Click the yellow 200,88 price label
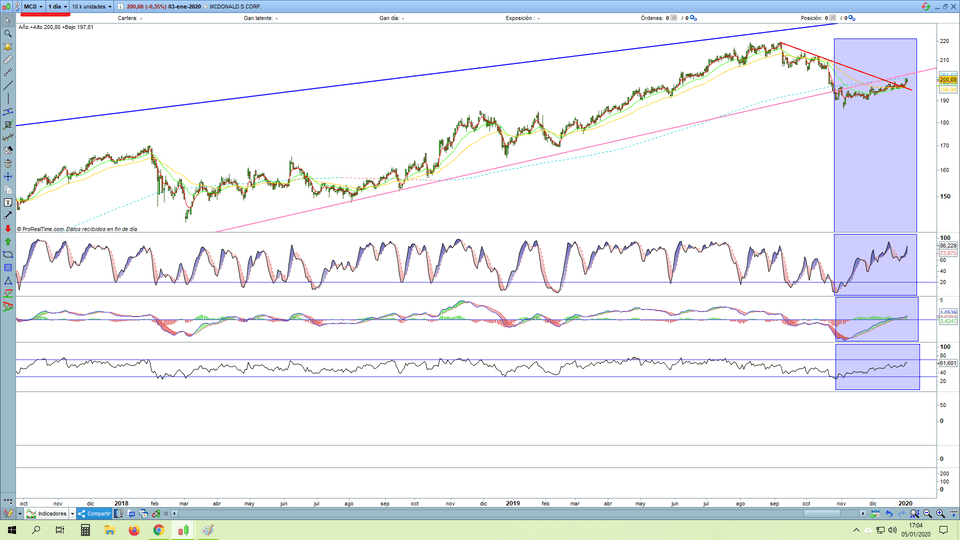This screenshot has height=540, width=960. coord(949,79)
